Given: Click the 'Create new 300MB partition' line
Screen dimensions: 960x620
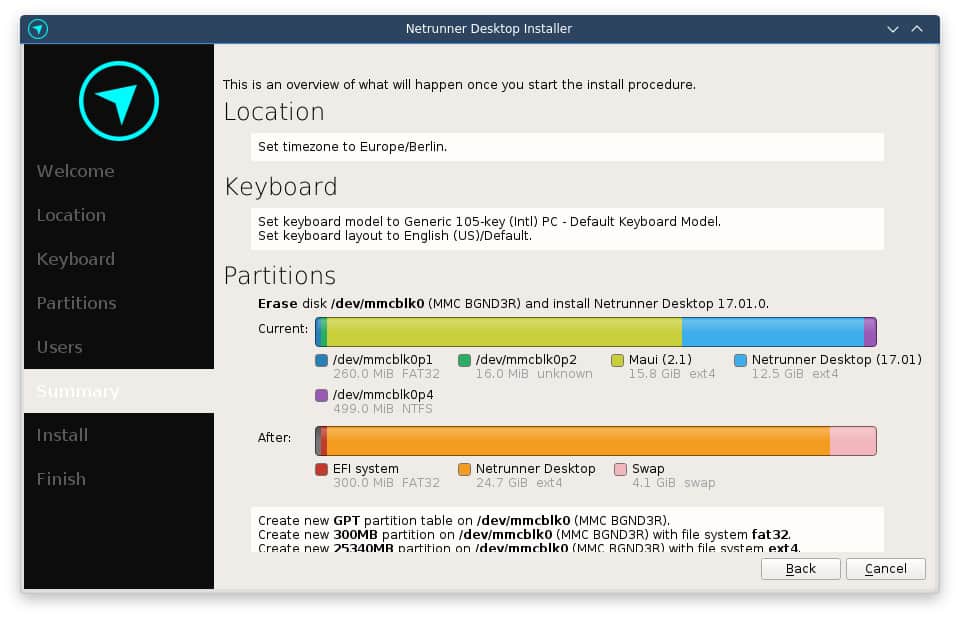Looking at the screenshot, I should pyautogui.click(x=524, y=534).
